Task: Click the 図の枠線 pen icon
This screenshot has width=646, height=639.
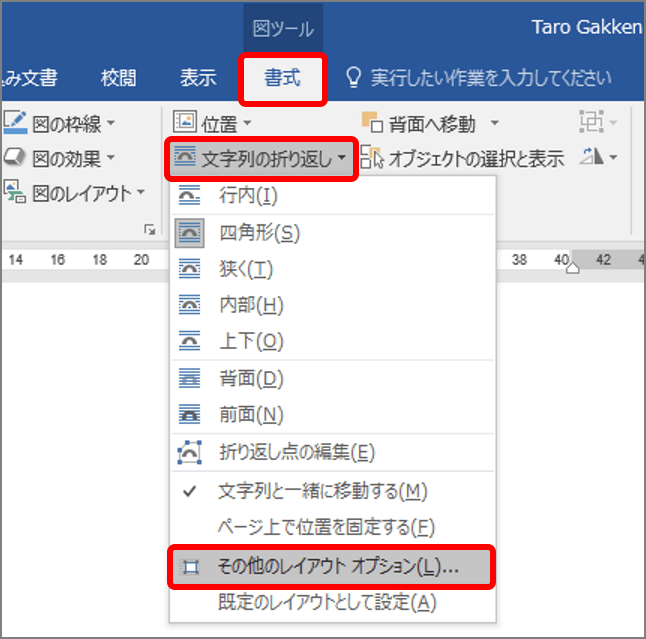Action: pos(16,122)
